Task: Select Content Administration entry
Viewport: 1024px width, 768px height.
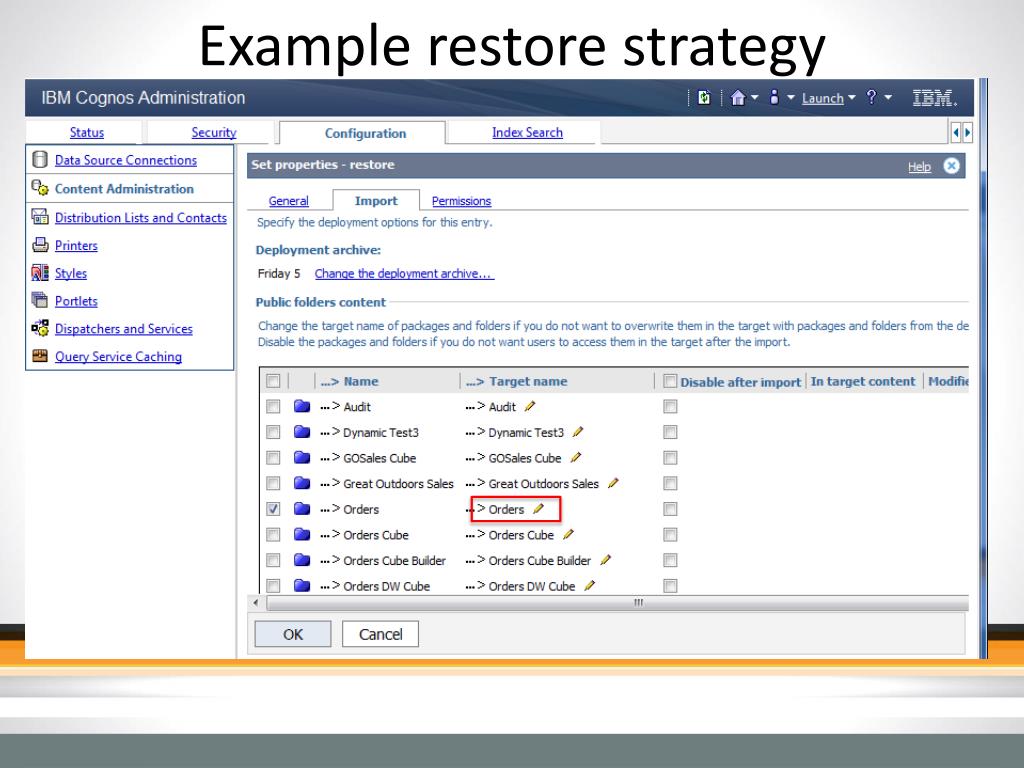Action: coord(124,189)
